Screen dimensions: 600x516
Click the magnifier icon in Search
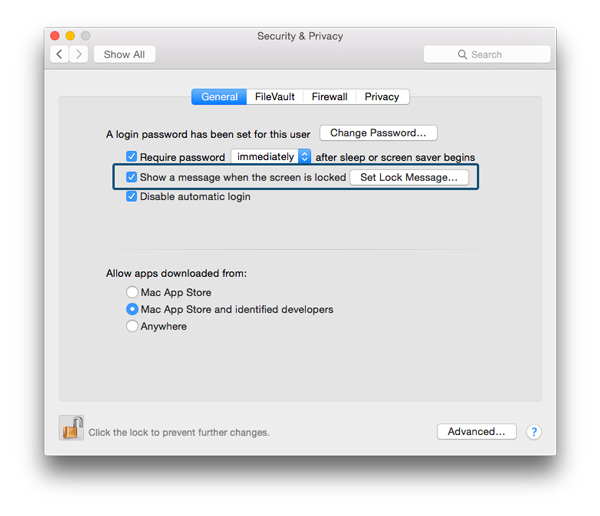pyautogui.click(x=462, y=54)
